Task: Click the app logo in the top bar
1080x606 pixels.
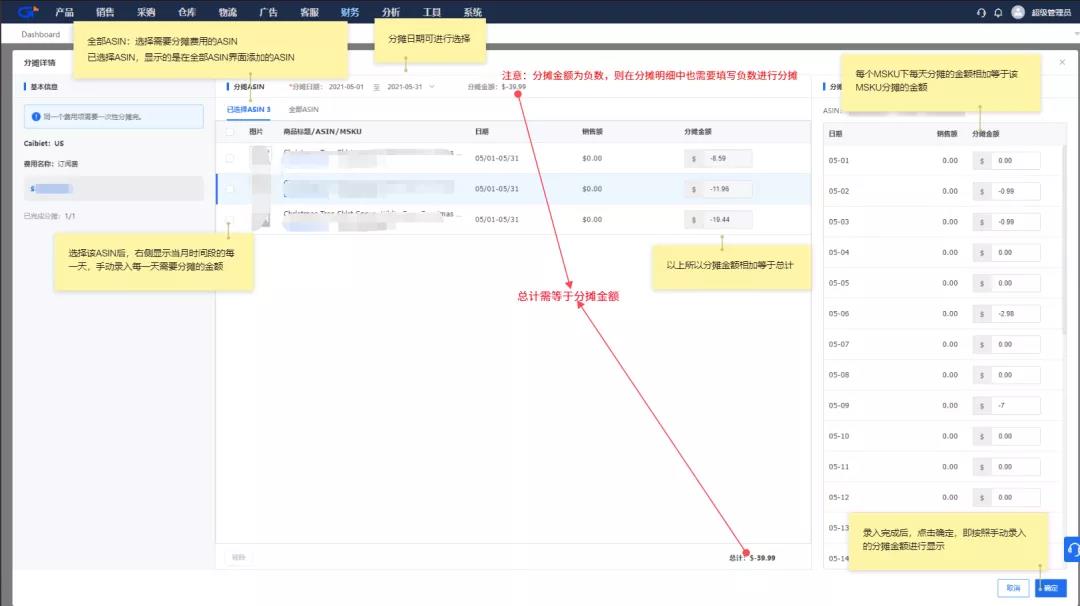Action: coord(28,12)
